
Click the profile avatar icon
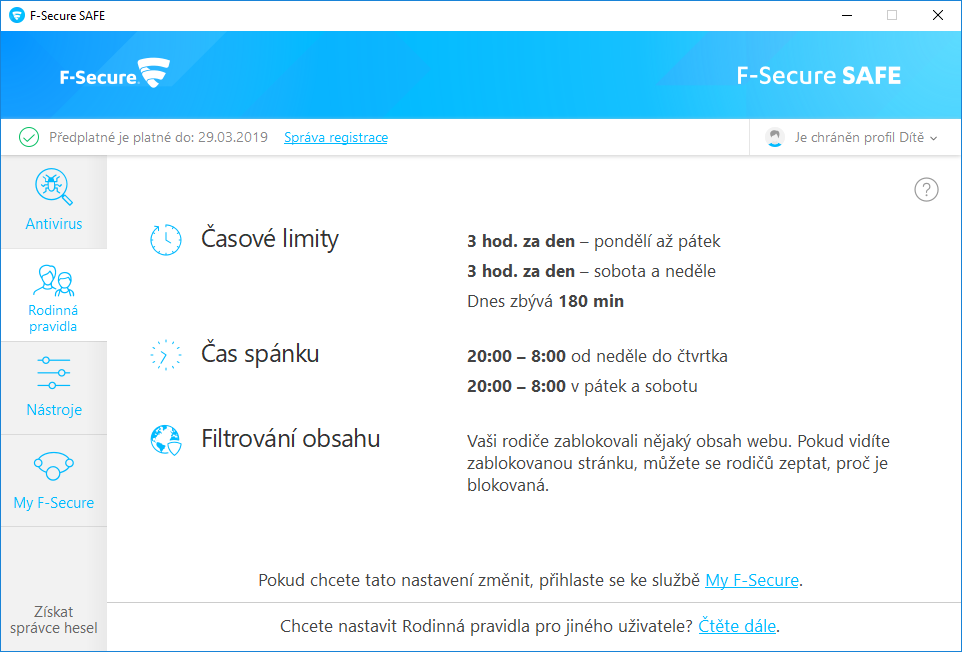pyautogui.click(x=775, y=137)
